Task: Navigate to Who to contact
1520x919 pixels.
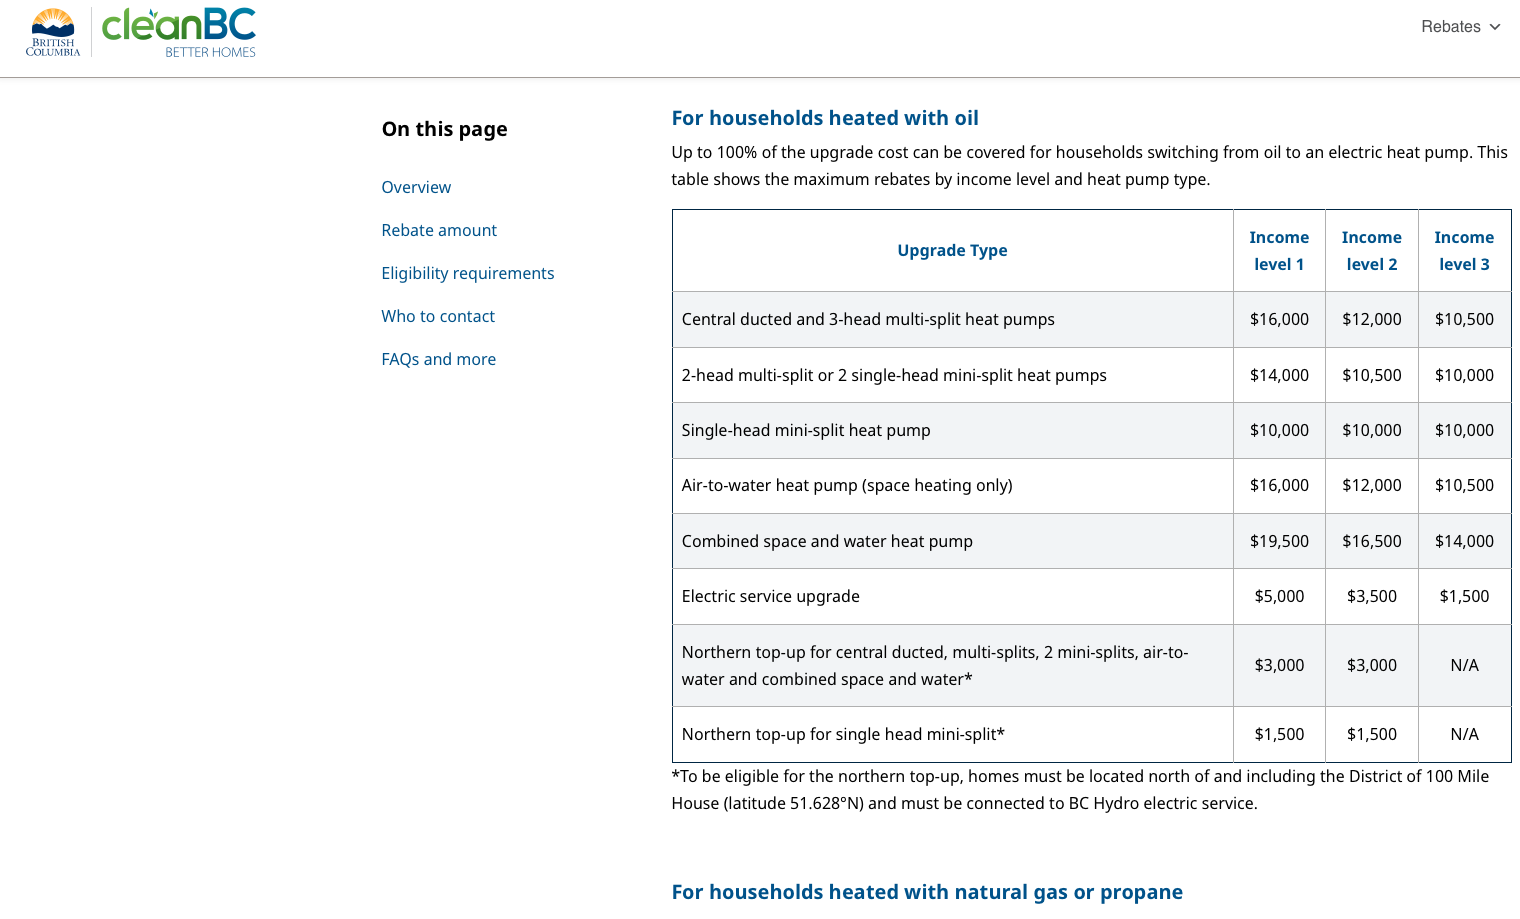Action: click(438, 316)
